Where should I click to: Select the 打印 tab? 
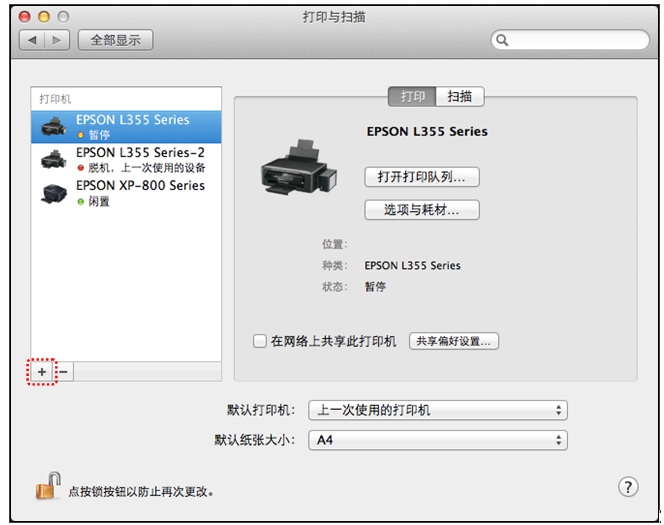[x=412, y=97]
